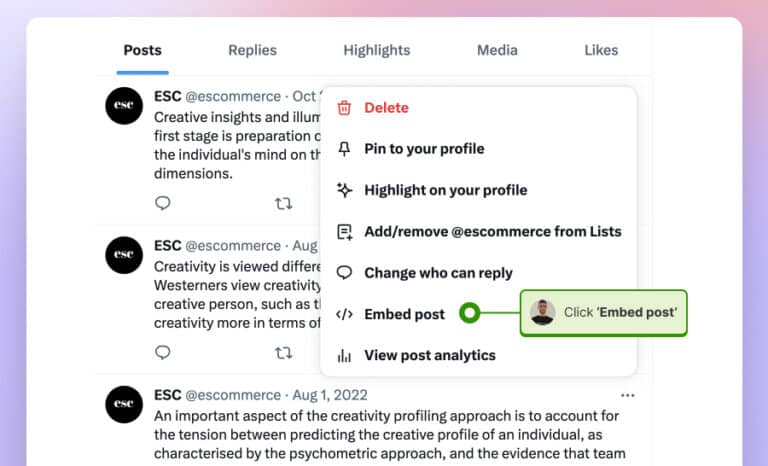Go to the Media tab
Viewport: 768px width, 466px height.
tap(497, 50)
